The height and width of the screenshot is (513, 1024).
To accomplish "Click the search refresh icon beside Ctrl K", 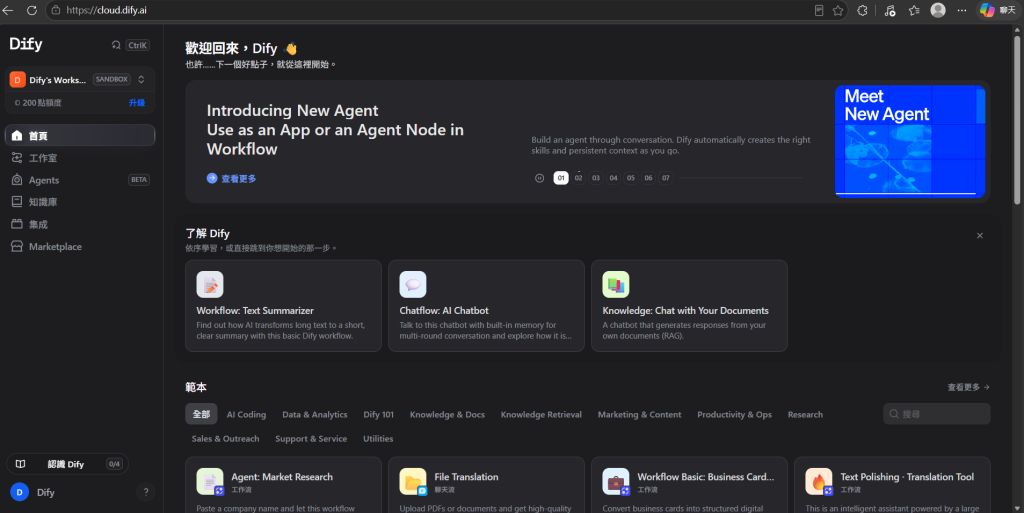I will [116, 45].
